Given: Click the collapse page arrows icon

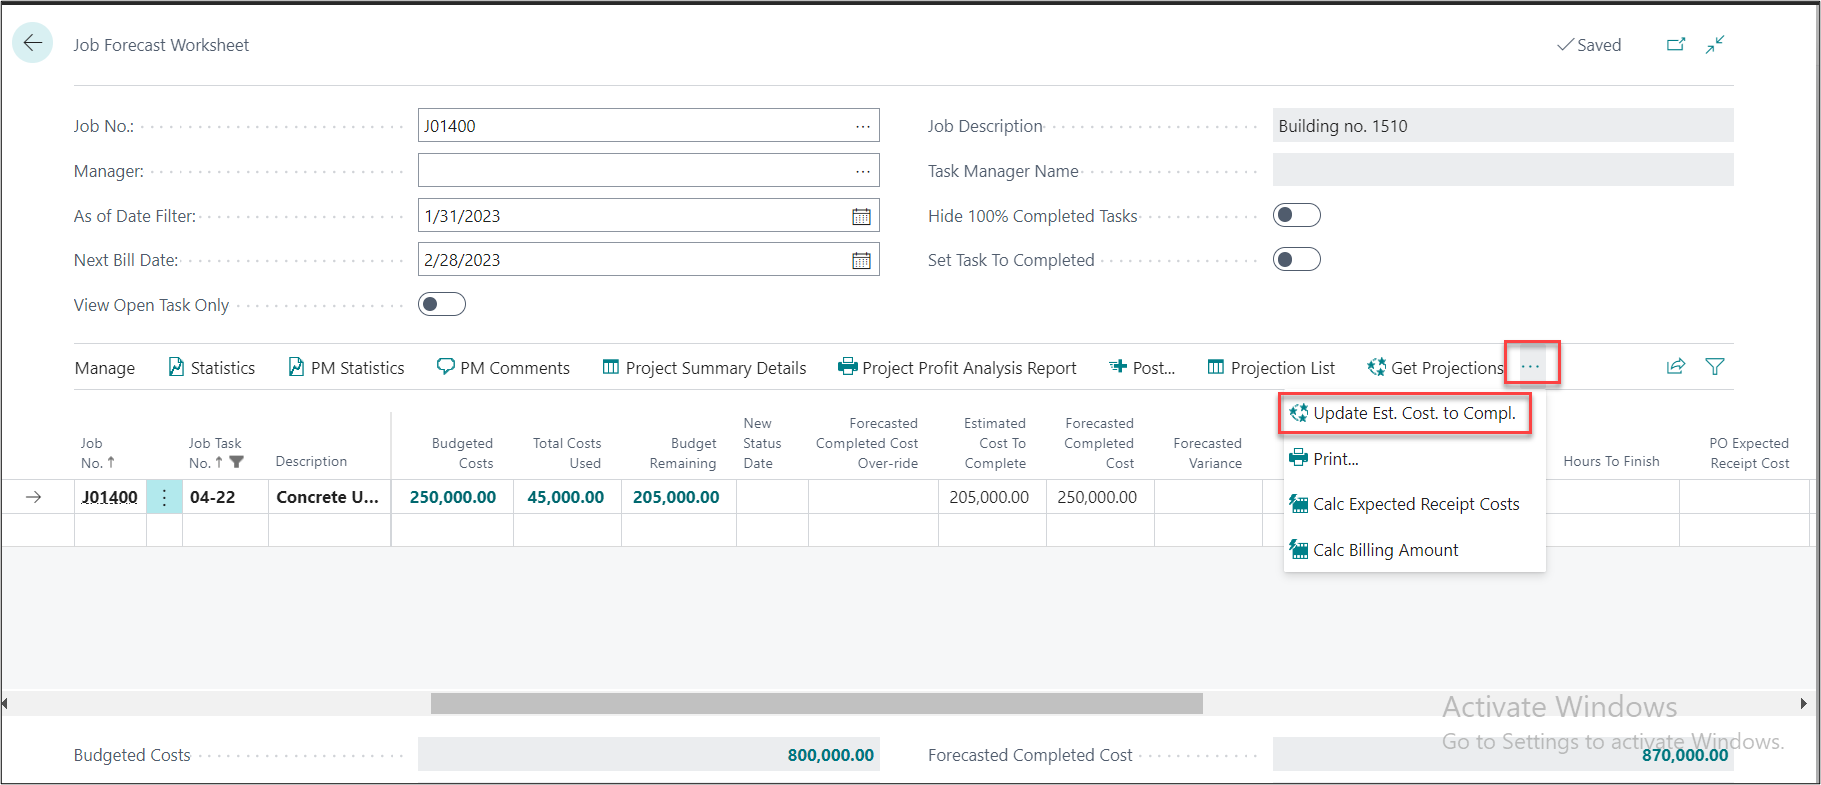Looking at the screenshot, I should tap(1715, 45).
